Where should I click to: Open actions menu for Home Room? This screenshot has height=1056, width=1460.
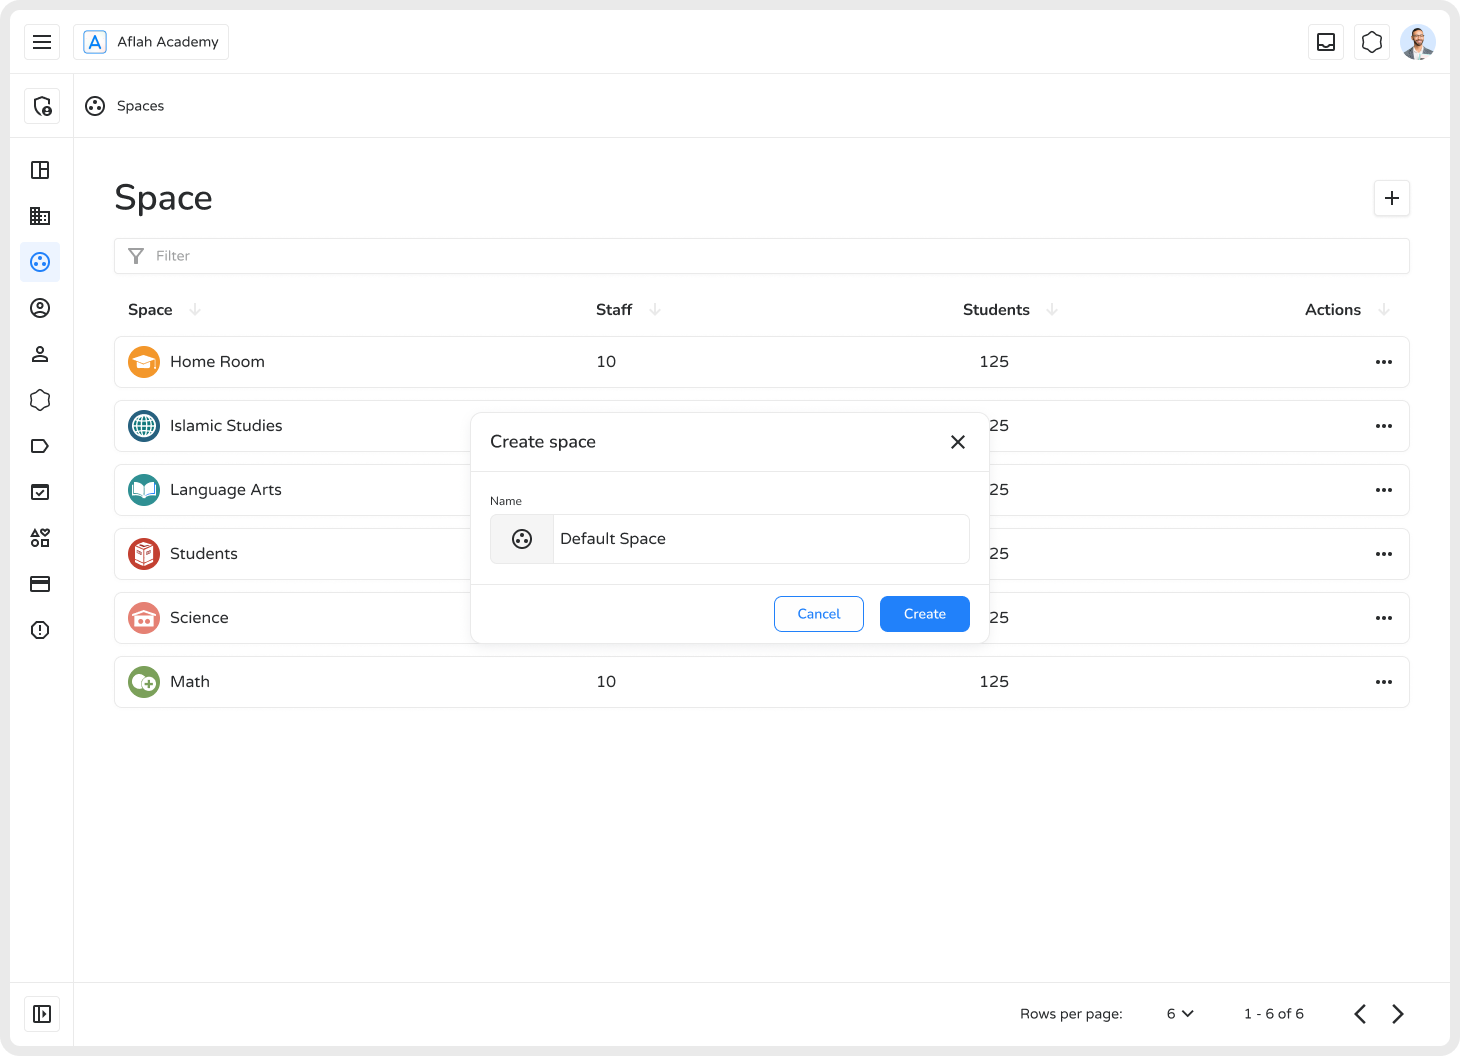coord(1384,362)
